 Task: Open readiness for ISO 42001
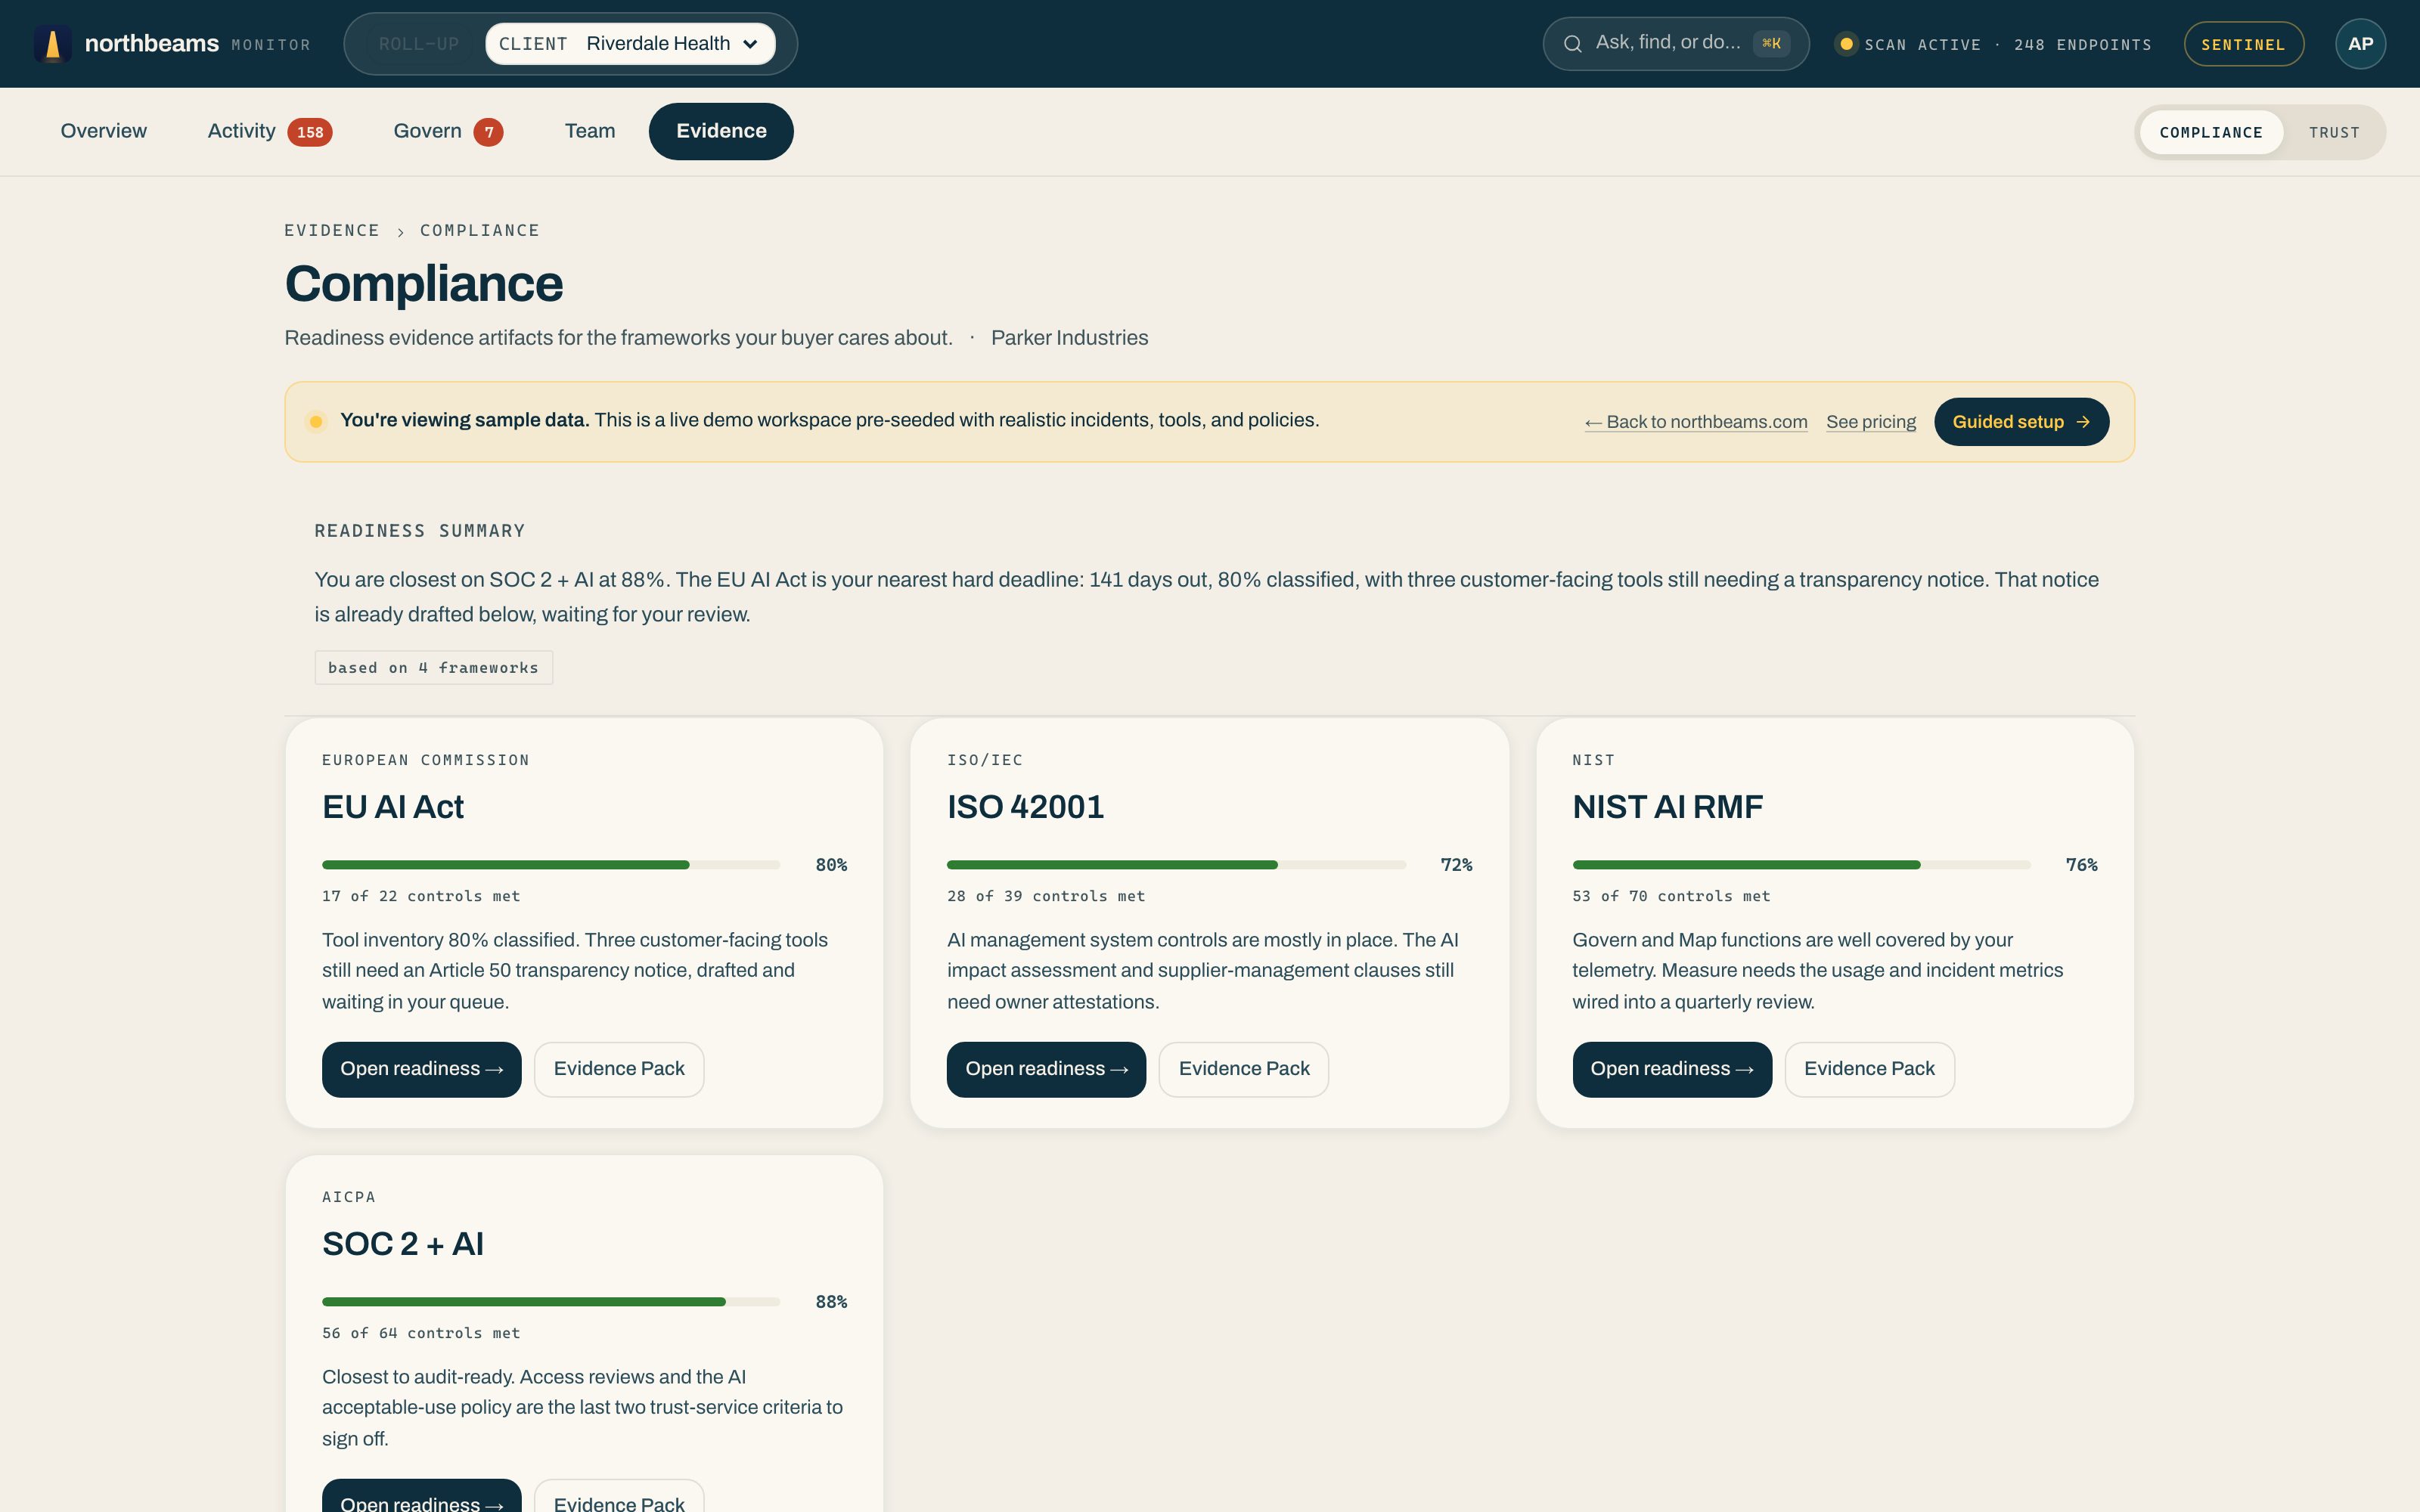[1046, 1069]
